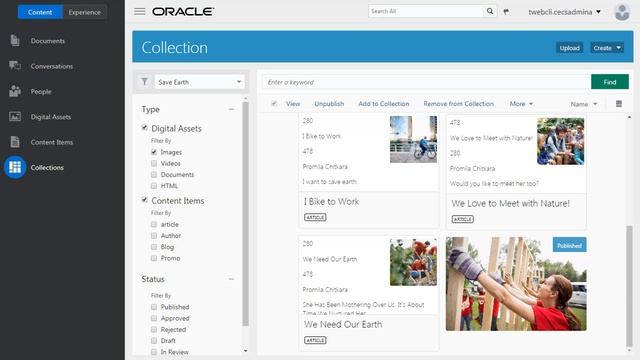Image resolution: width=640 pixels, height=360 pixels.
Task: Check the Draft status filter
Action: 154,340
